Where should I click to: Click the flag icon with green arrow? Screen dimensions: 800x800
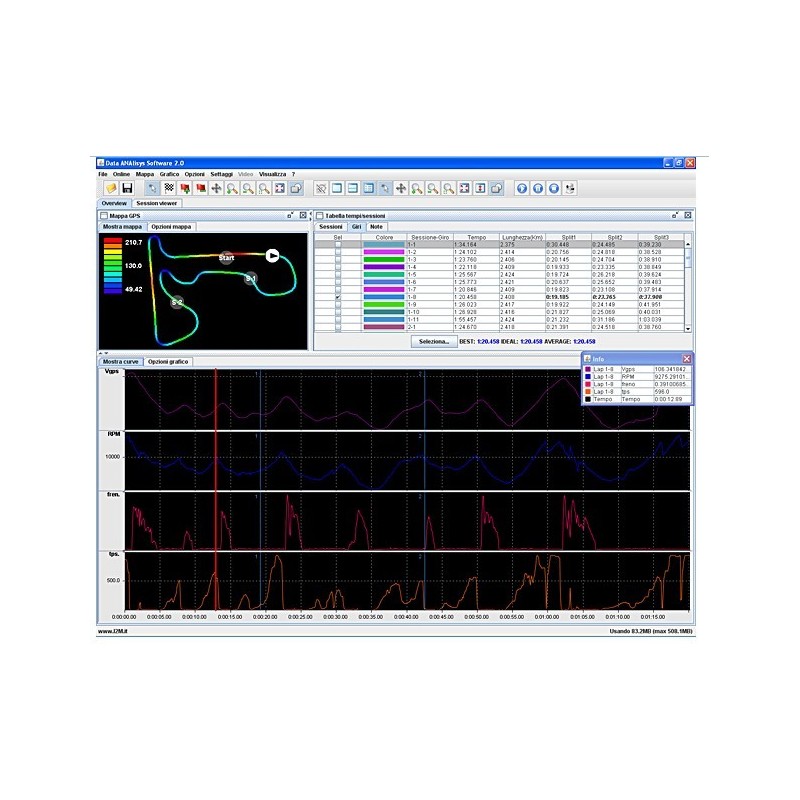[185, 188]
